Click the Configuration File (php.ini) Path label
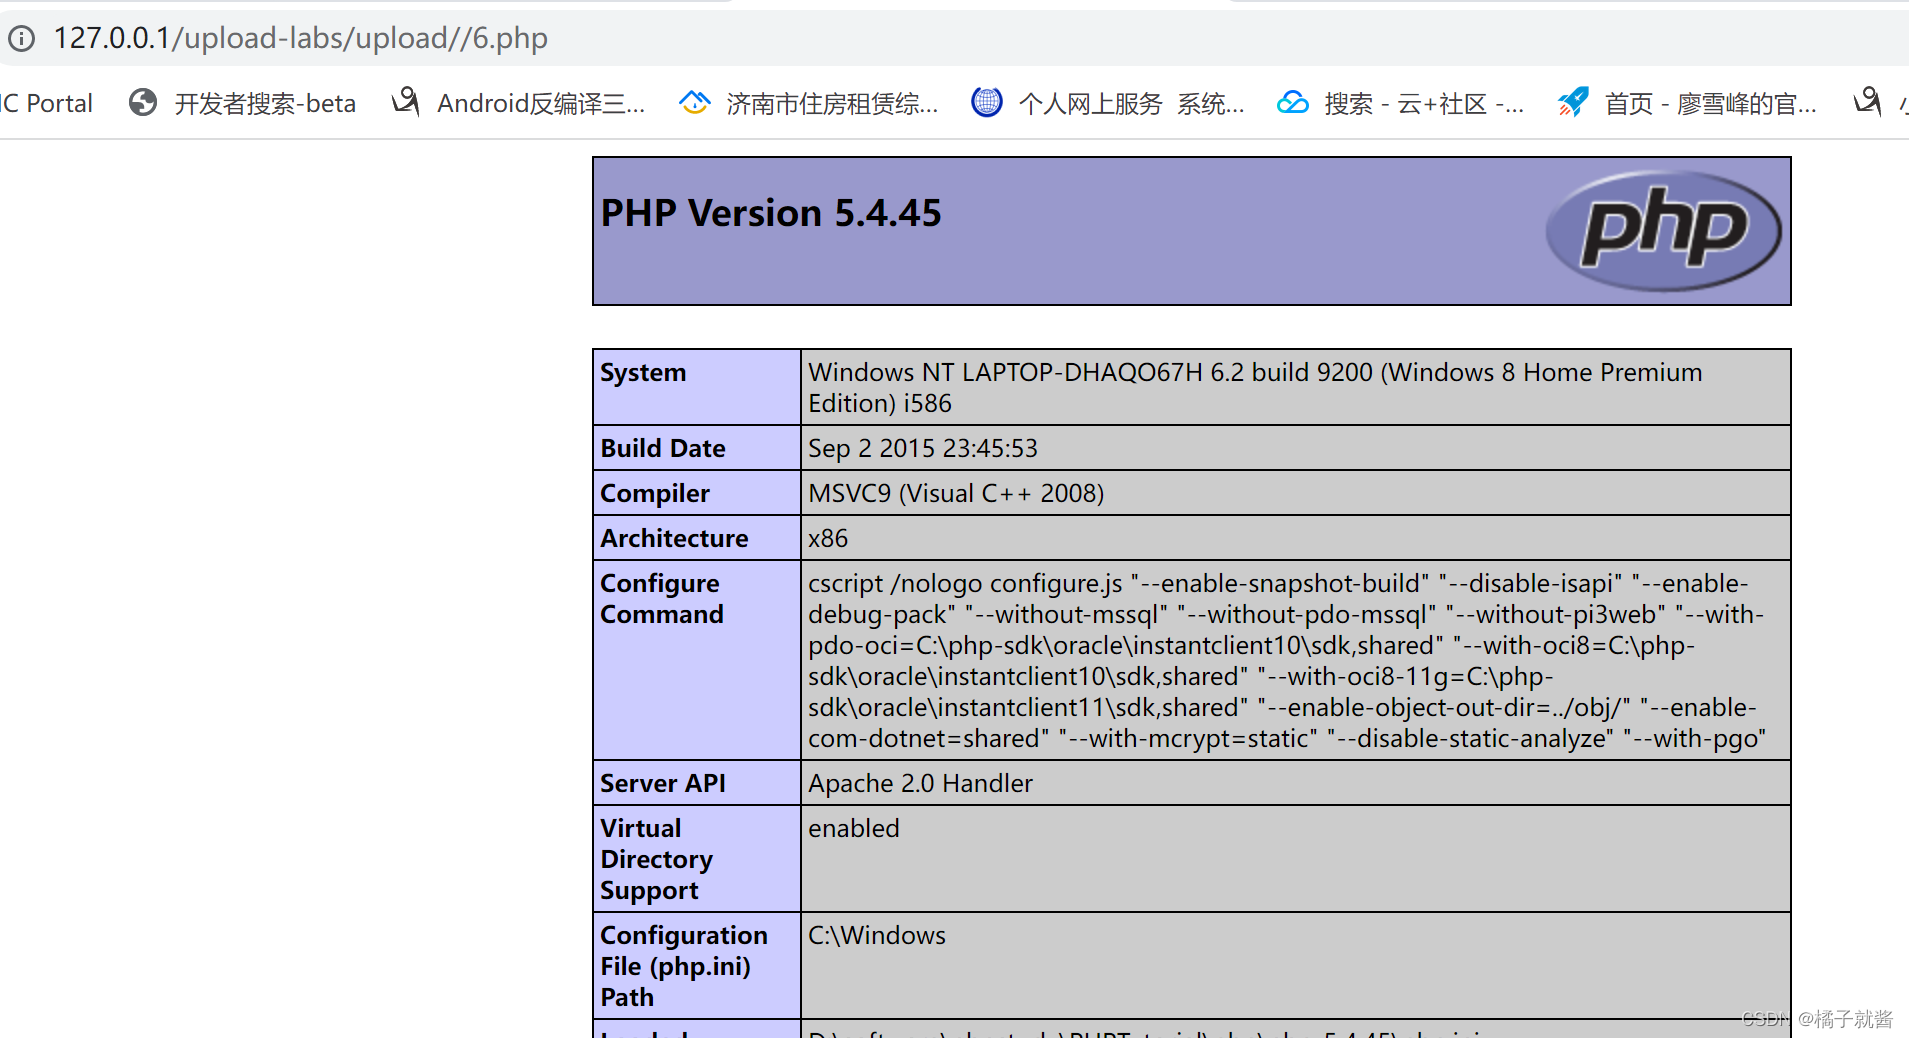The height and width of the screenshot is (1038, 1909). click(684, 966)
